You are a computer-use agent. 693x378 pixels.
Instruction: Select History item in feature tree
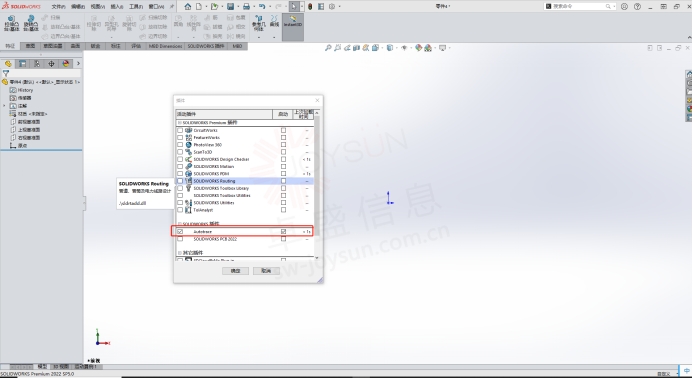(x=25, y=90)
